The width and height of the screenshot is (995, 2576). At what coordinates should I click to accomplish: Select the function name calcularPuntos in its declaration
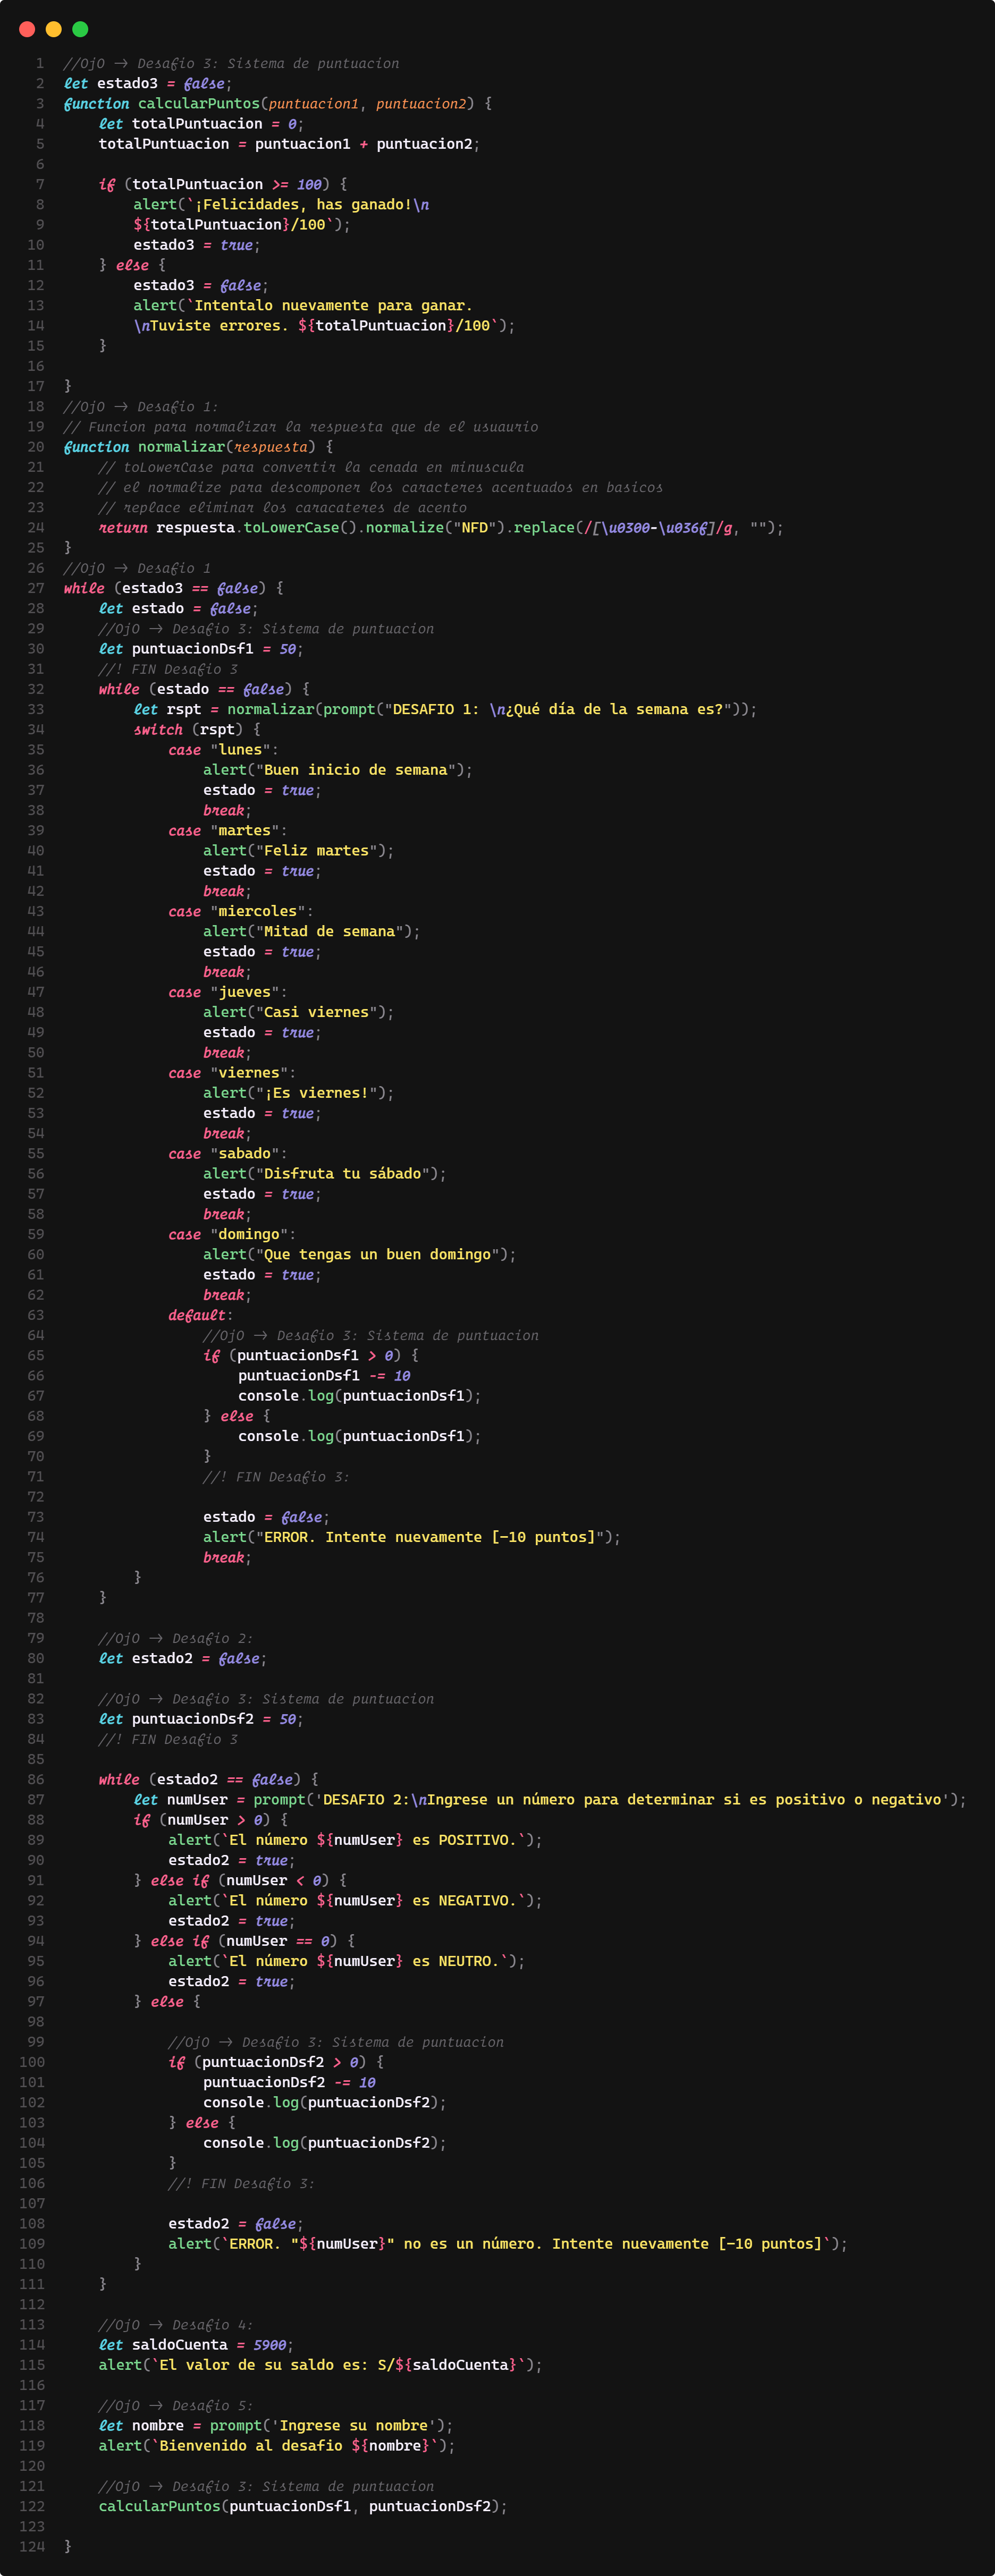coord(199,104)
